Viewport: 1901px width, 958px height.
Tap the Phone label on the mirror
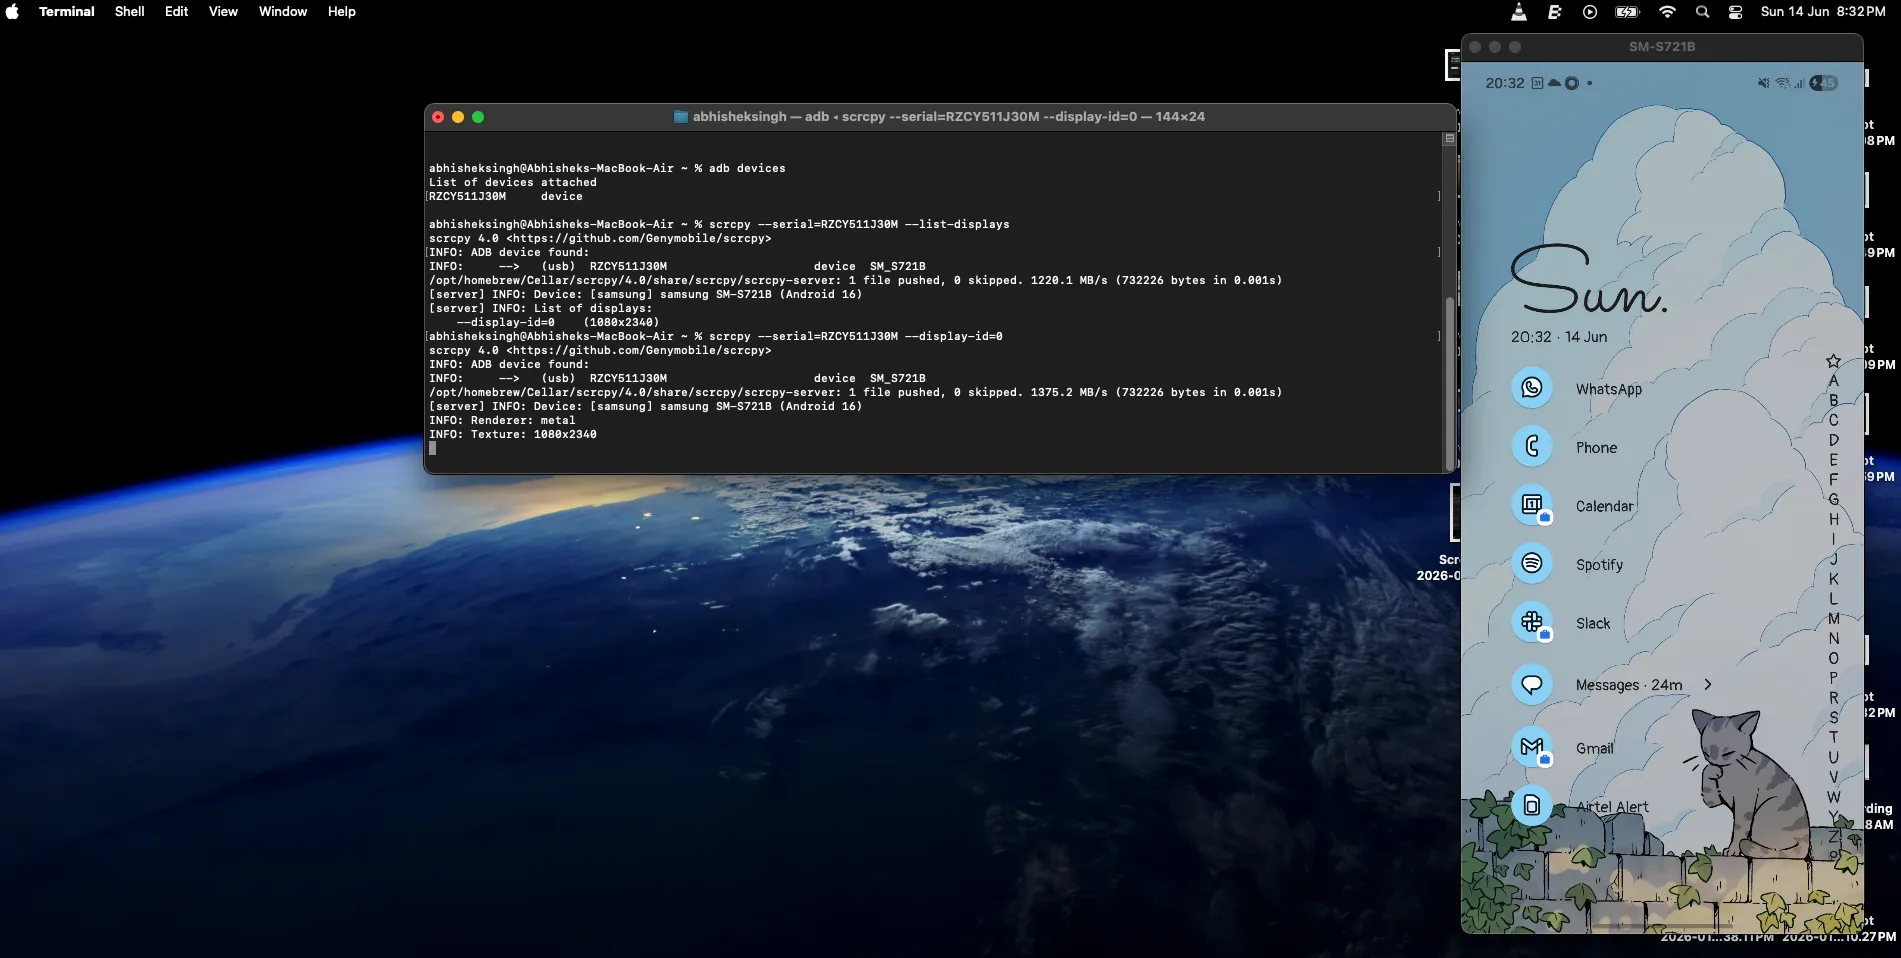click(1597, 448)
